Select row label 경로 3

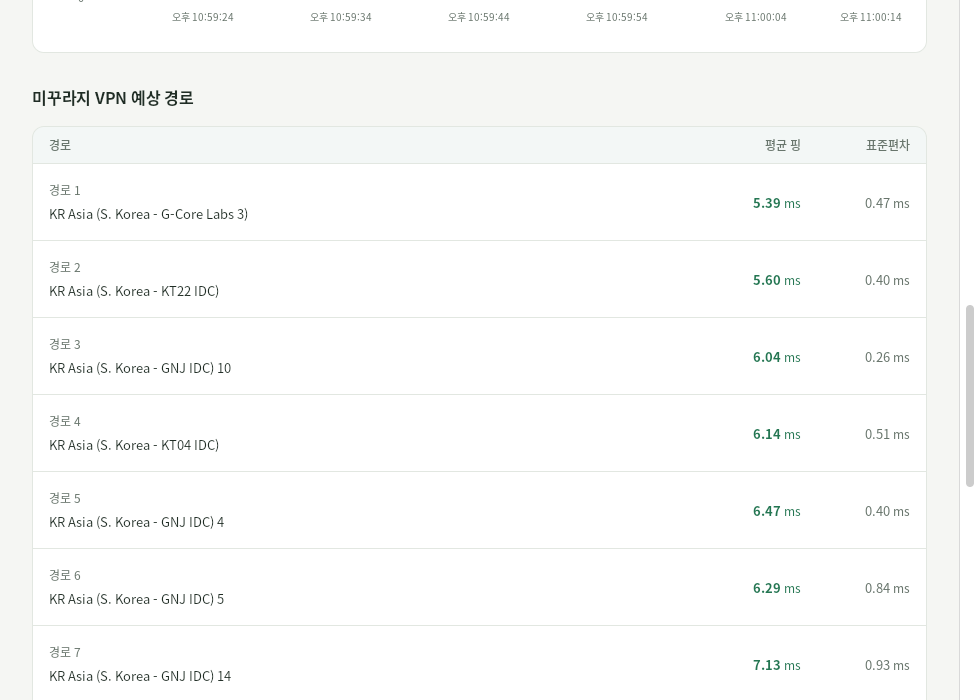[x=65, y=344]
